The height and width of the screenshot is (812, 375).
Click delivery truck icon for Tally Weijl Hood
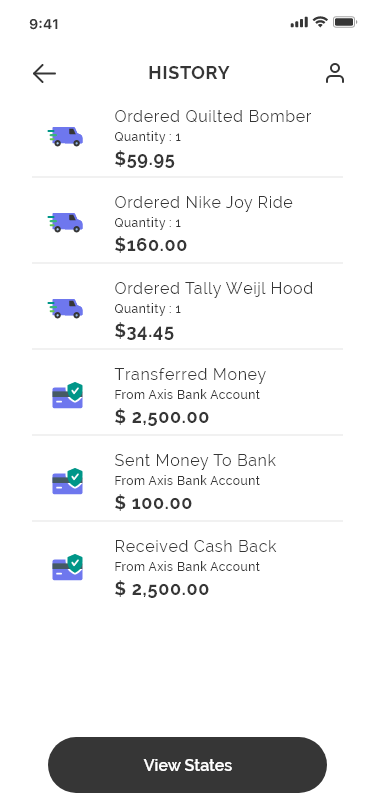(x=65, y=309)
